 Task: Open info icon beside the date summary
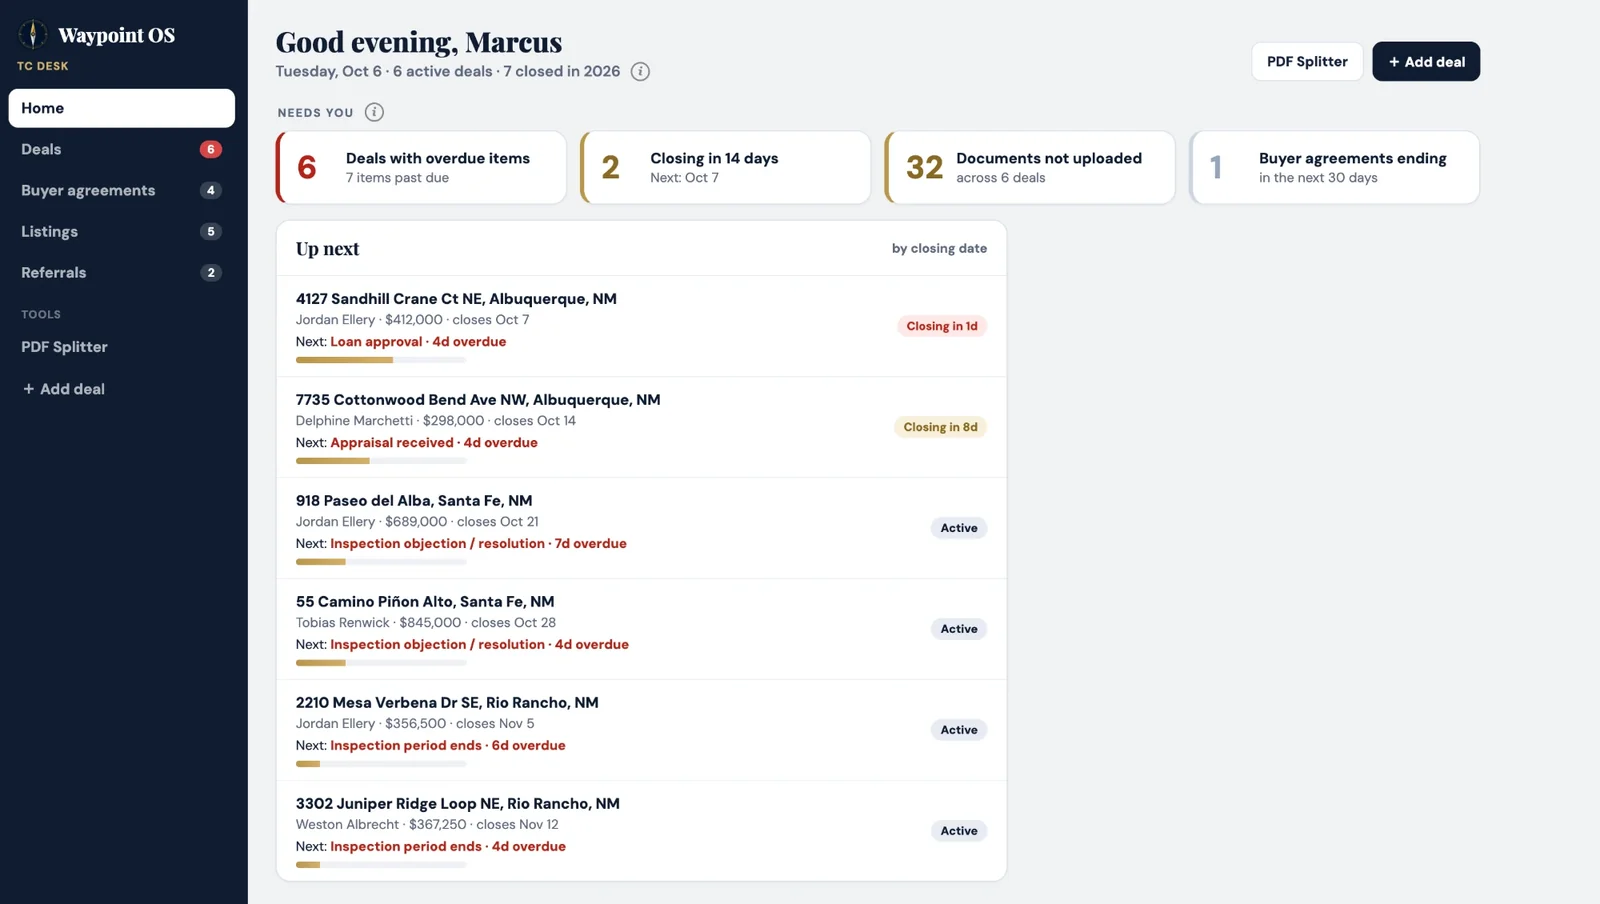pyautogui.click(x=640, y=72)
